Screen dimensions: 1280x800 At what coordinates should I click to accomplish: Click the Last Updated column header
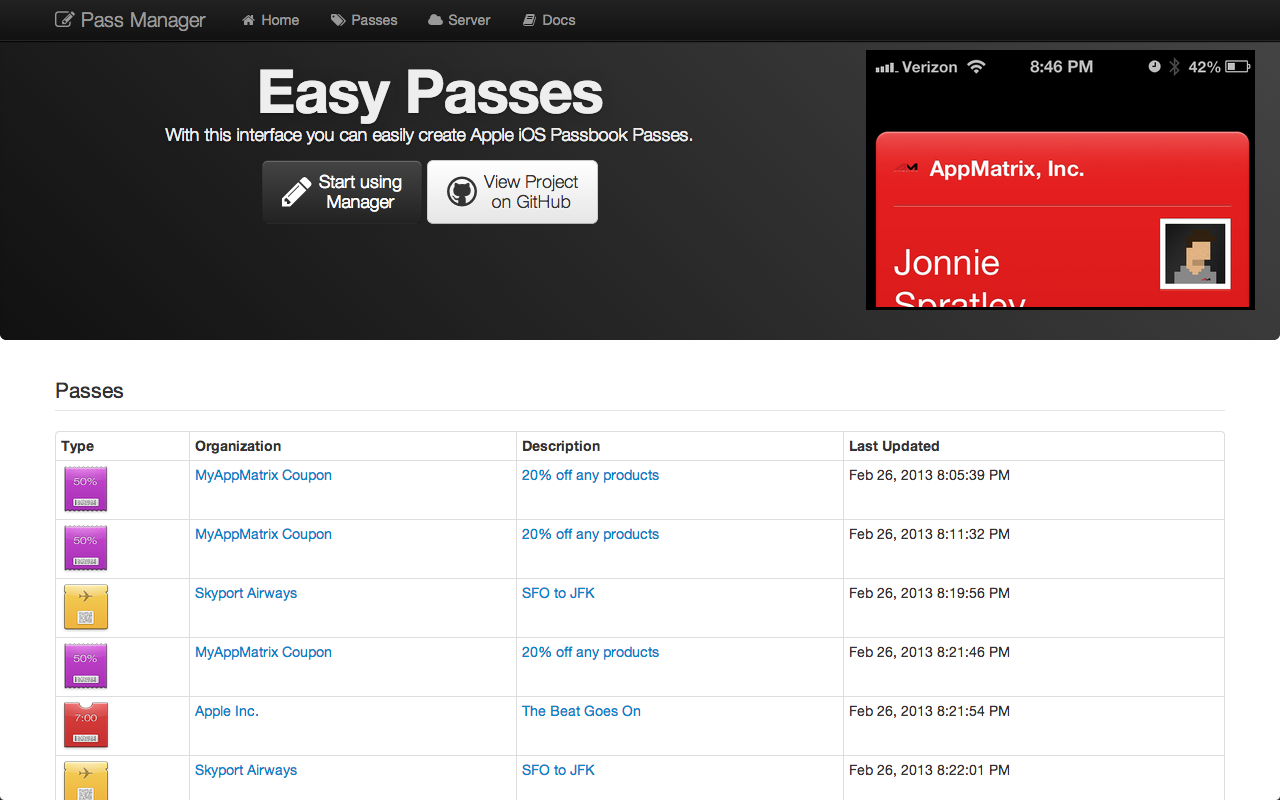point(894,446)
